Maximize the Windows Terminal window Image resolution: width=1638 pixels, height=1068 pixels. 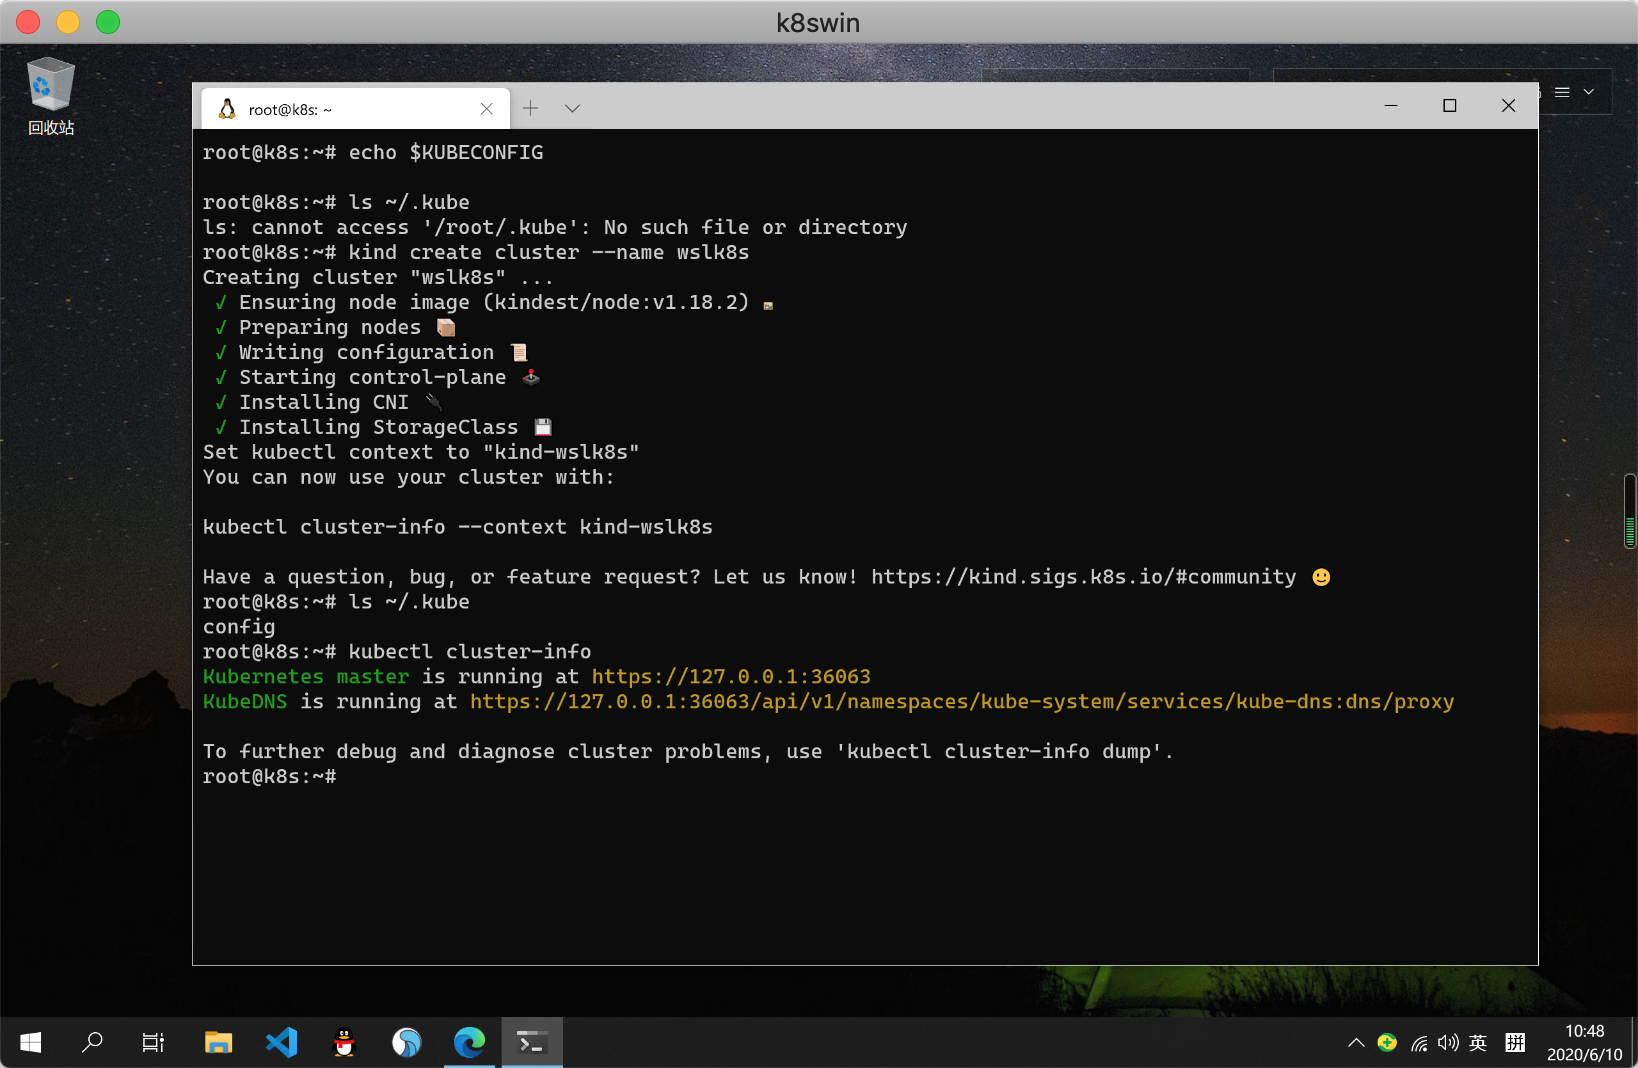pyautogui.click(x=1450, y=105)
